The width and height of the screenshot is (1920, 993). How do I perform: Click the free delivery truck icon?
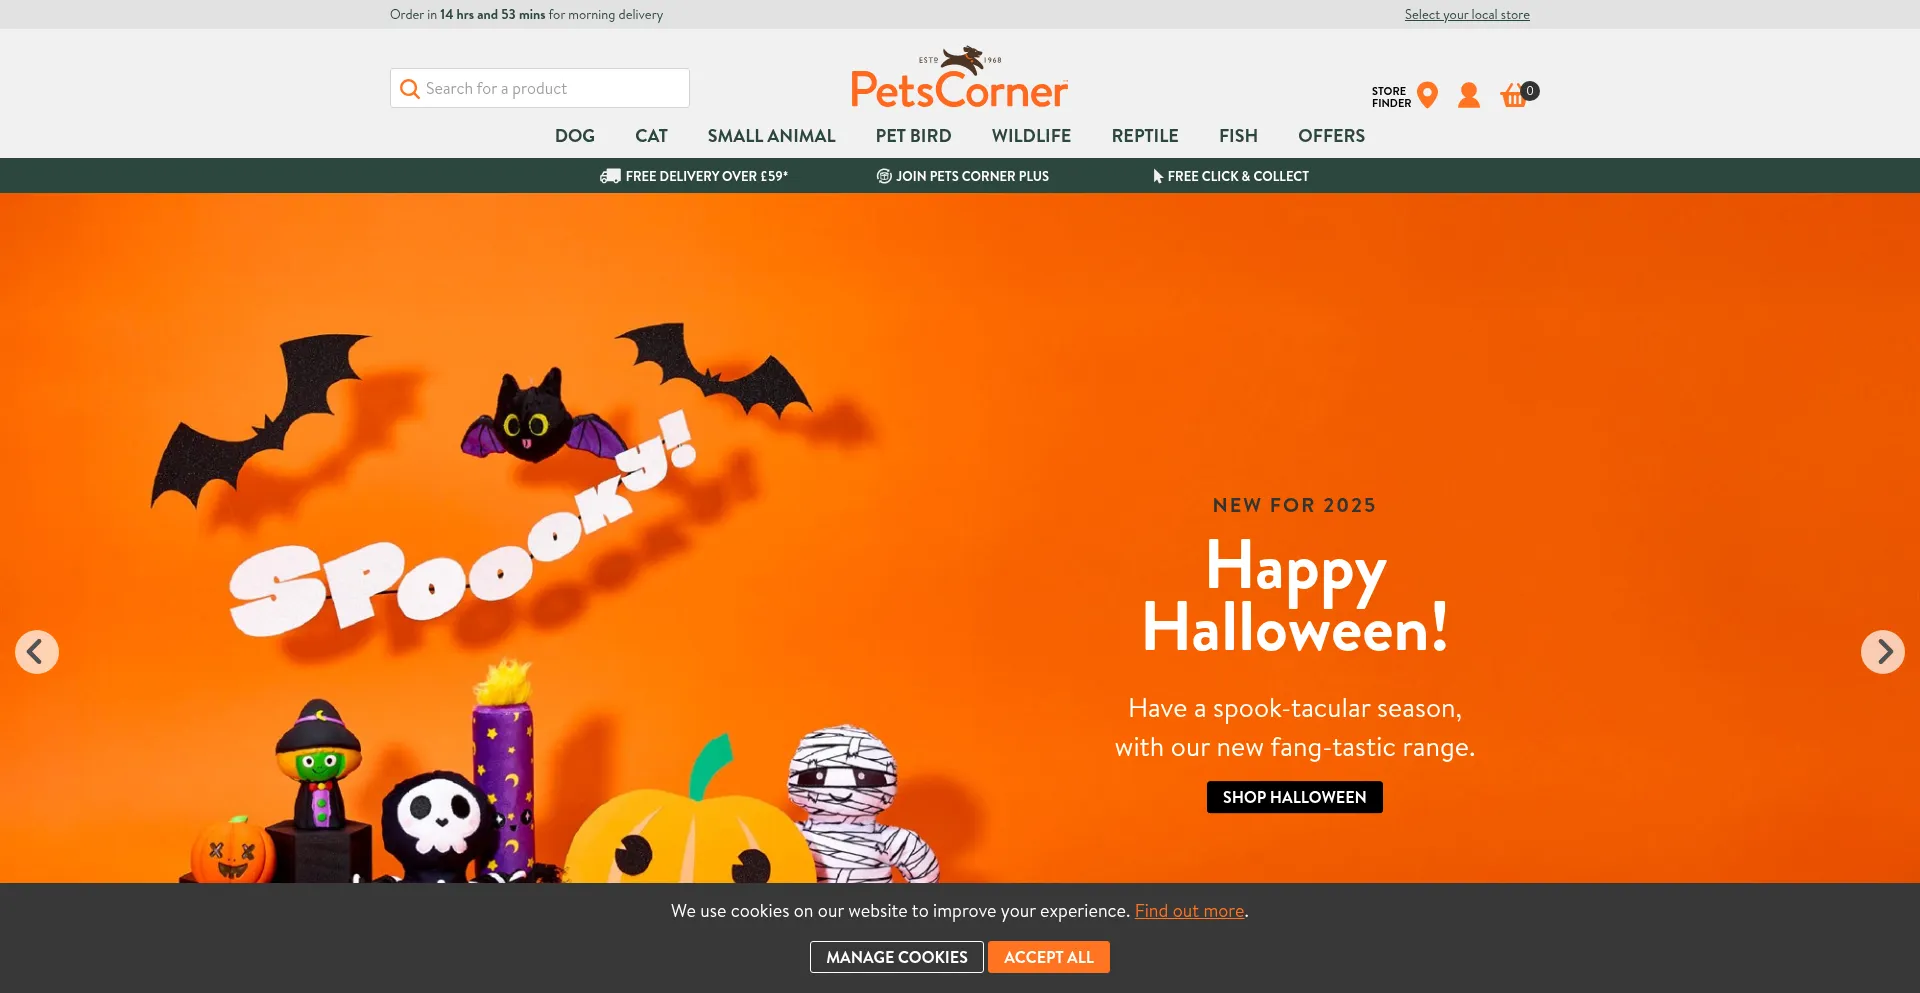(x=610, y=176)
